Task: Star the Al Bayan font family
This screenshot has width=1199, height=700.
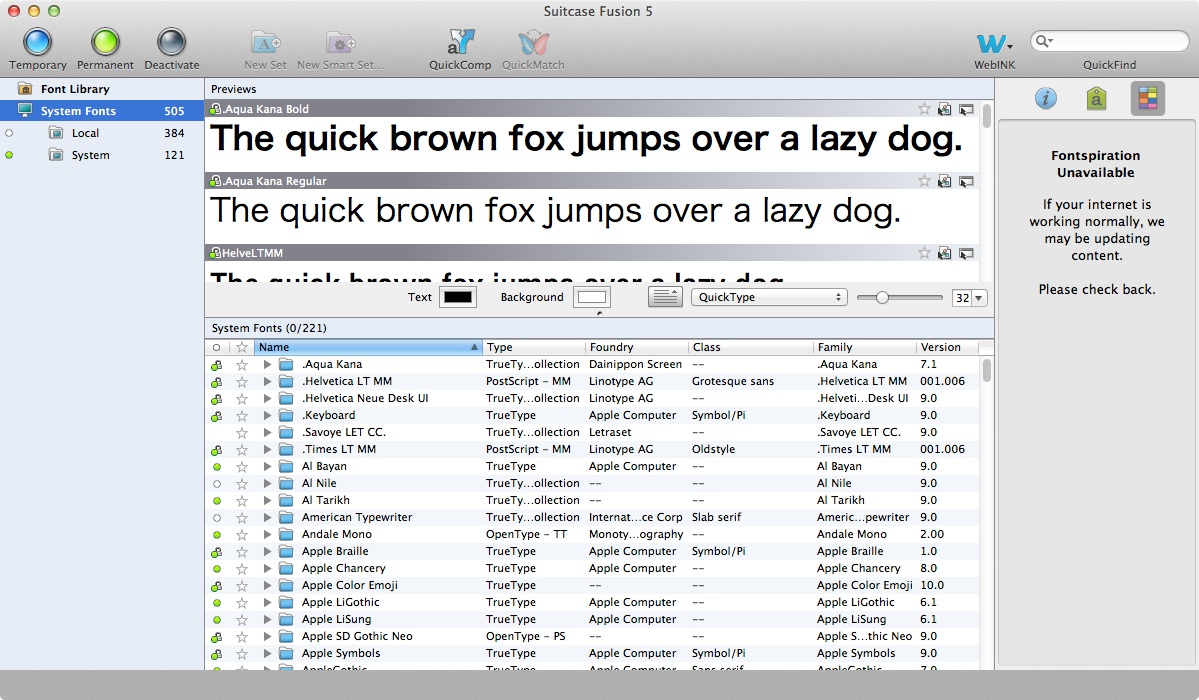Action: click(x=242, y=467)
